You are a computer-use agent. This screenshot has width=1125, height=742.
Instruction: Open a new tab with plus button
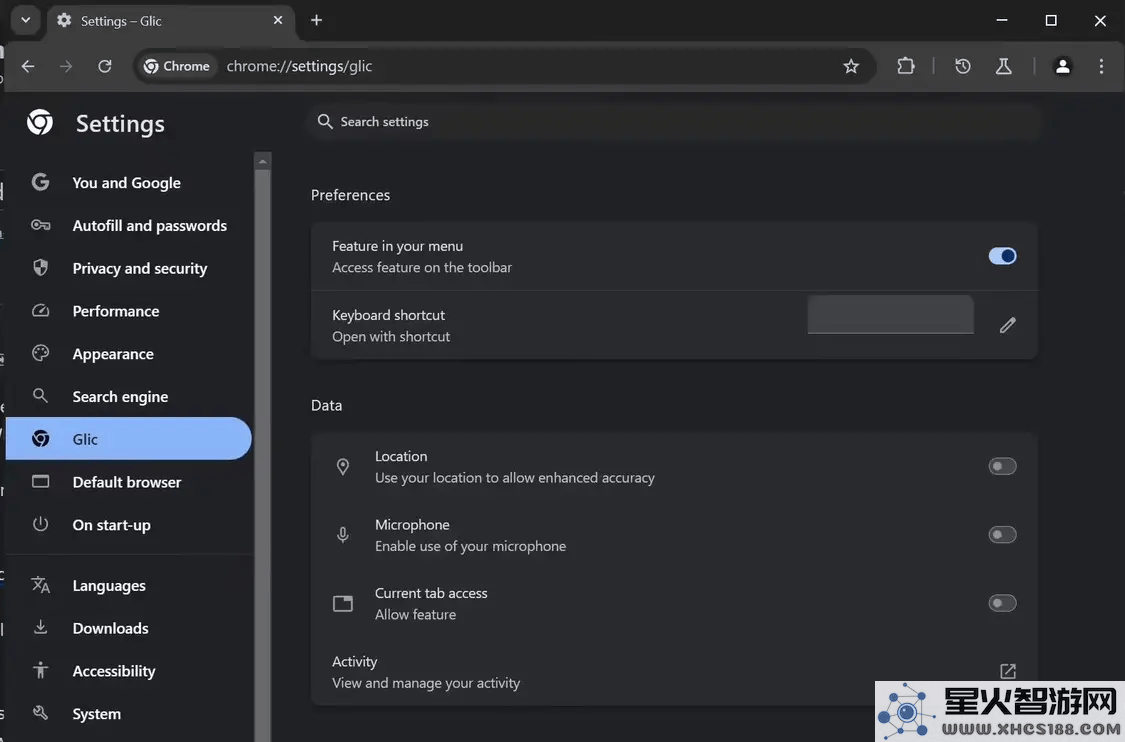316,20
